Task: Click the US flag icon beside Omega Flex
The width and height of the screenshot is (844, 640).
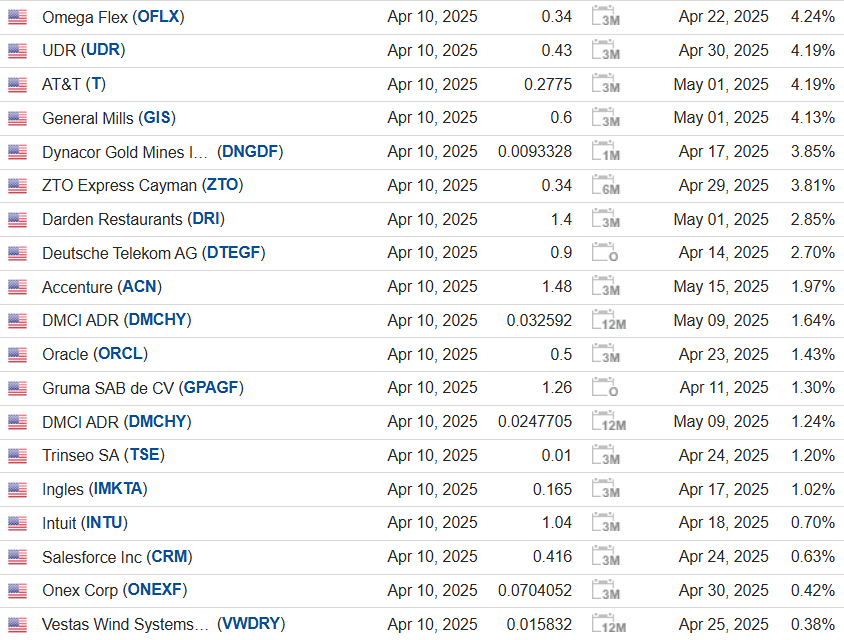Action: click(x=17, y=17)
